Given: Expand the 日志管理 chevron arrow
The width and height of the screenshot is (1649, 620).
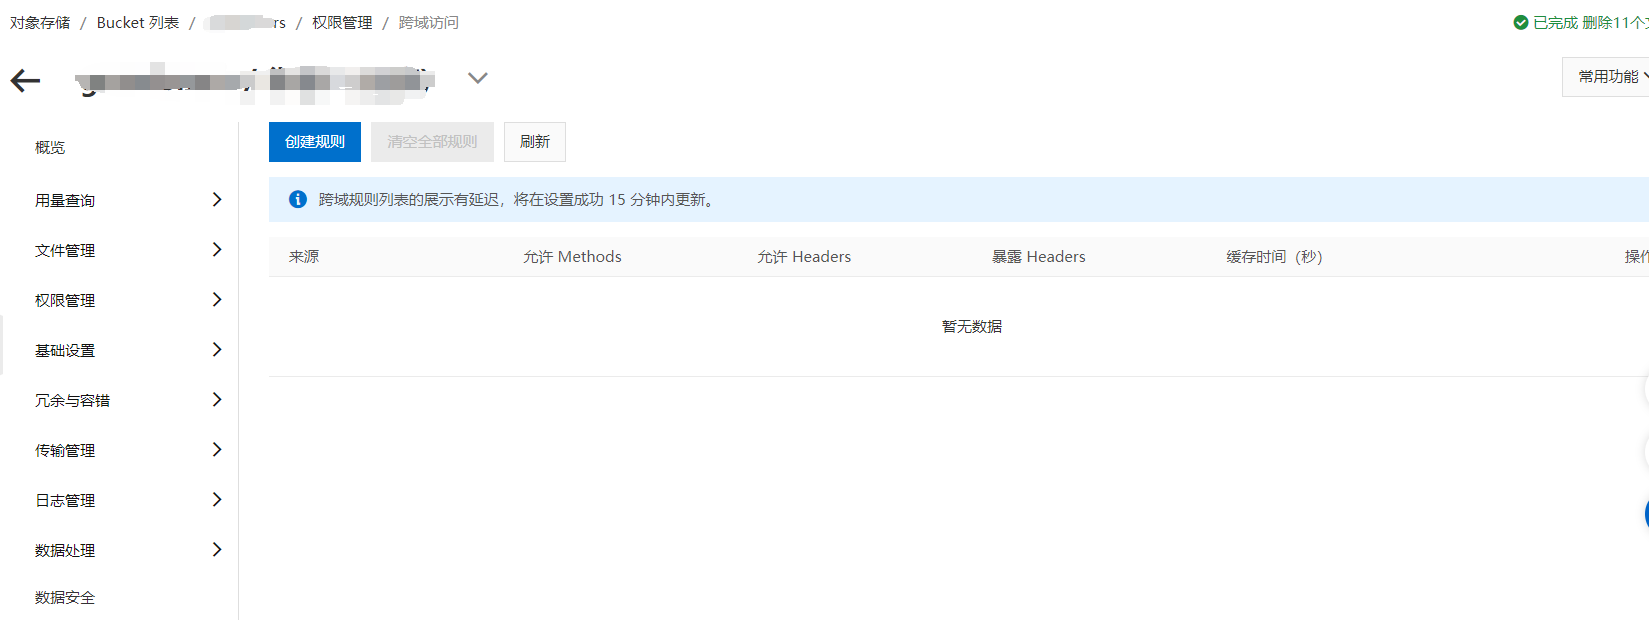Looking at the screenshot, I should [x=217, y=500].
